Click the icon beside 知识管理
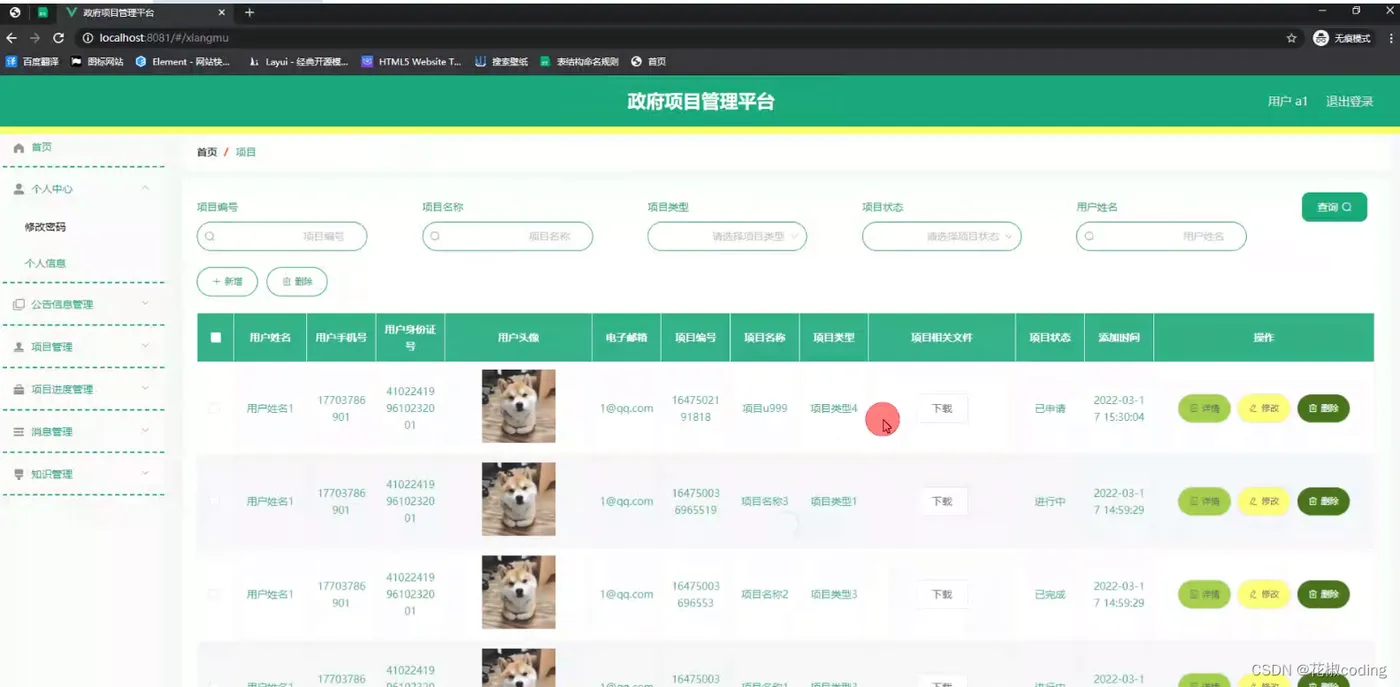The height and width of the screenshot is (687, 1400). [18, 474]
